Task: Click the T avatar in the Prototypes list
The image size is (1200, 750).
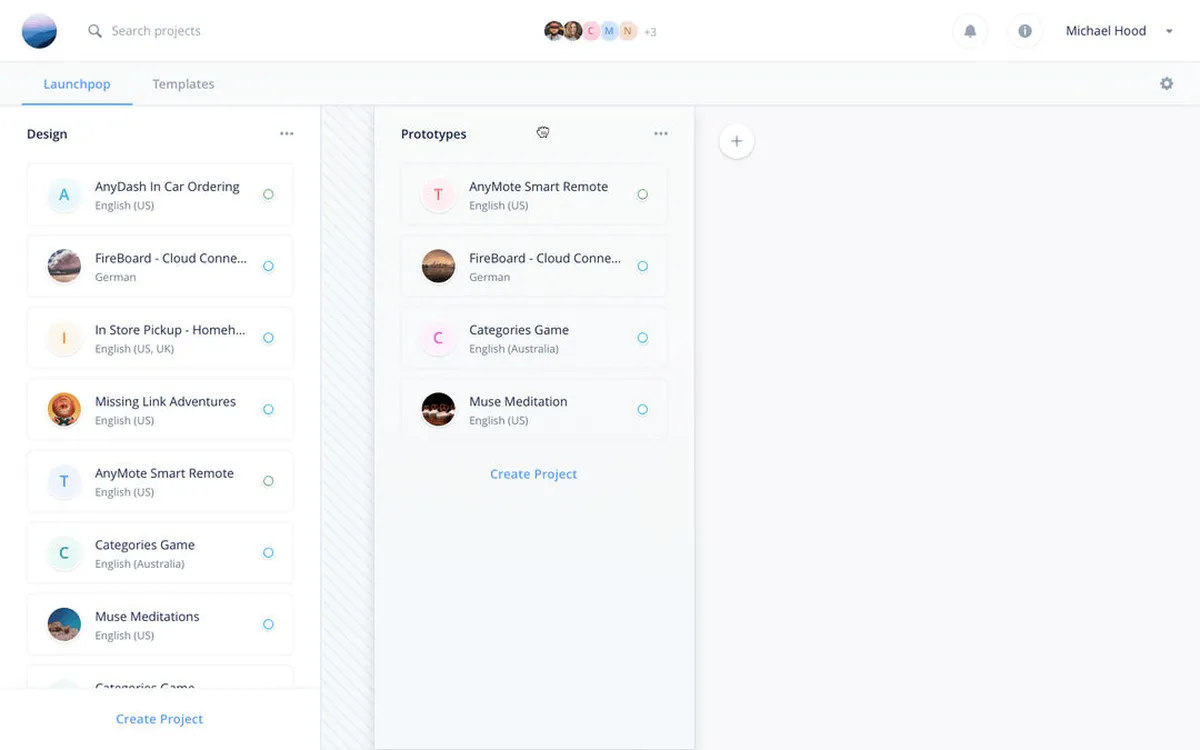Action: click(x=438, y=195)
